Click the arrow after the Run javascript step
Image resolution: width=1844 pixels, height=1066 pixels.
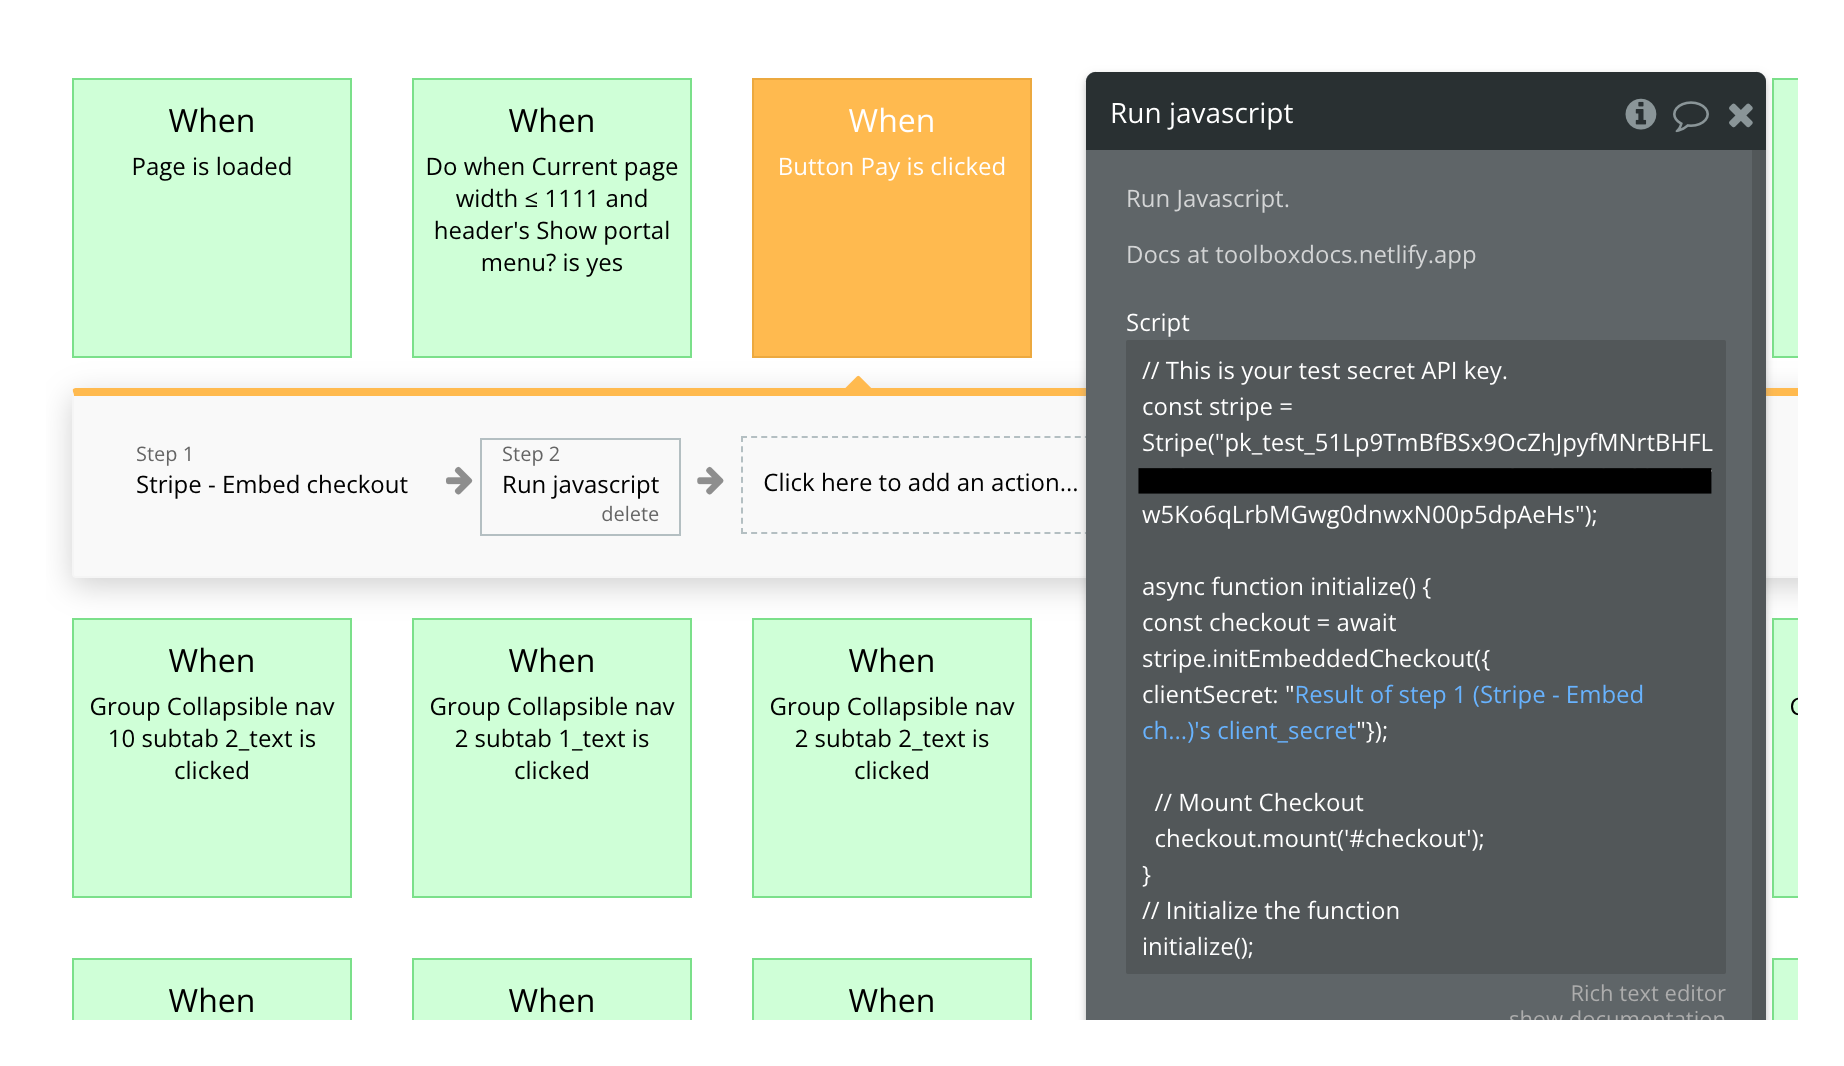click(x=710, y=483)
